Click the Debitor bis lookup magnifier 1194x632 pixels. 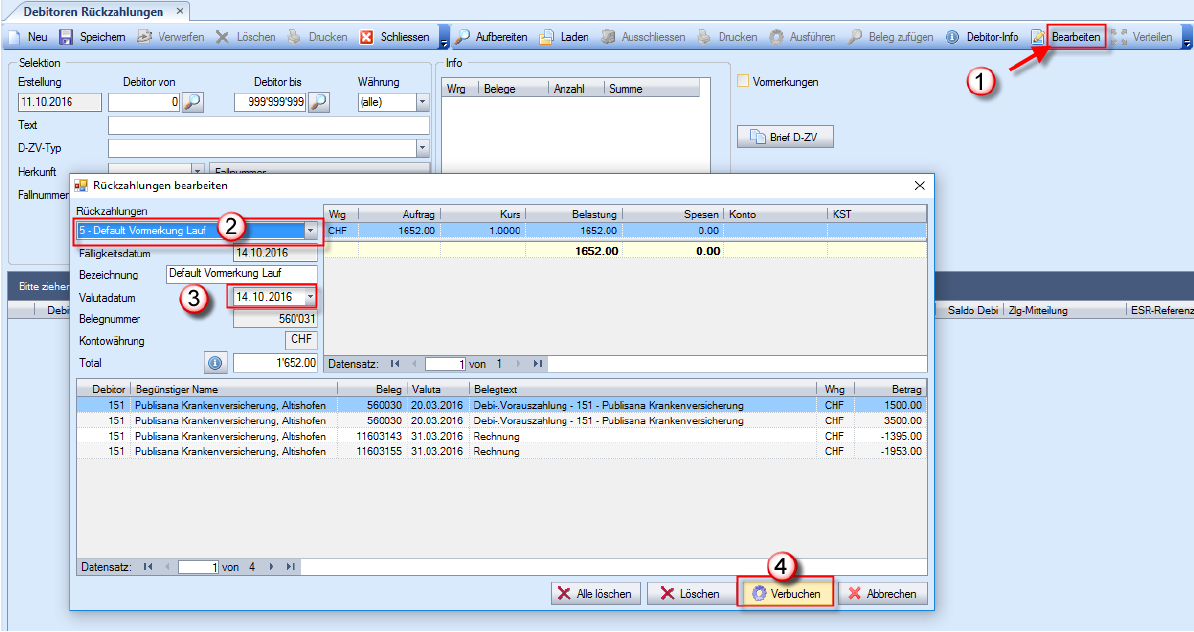318,102
